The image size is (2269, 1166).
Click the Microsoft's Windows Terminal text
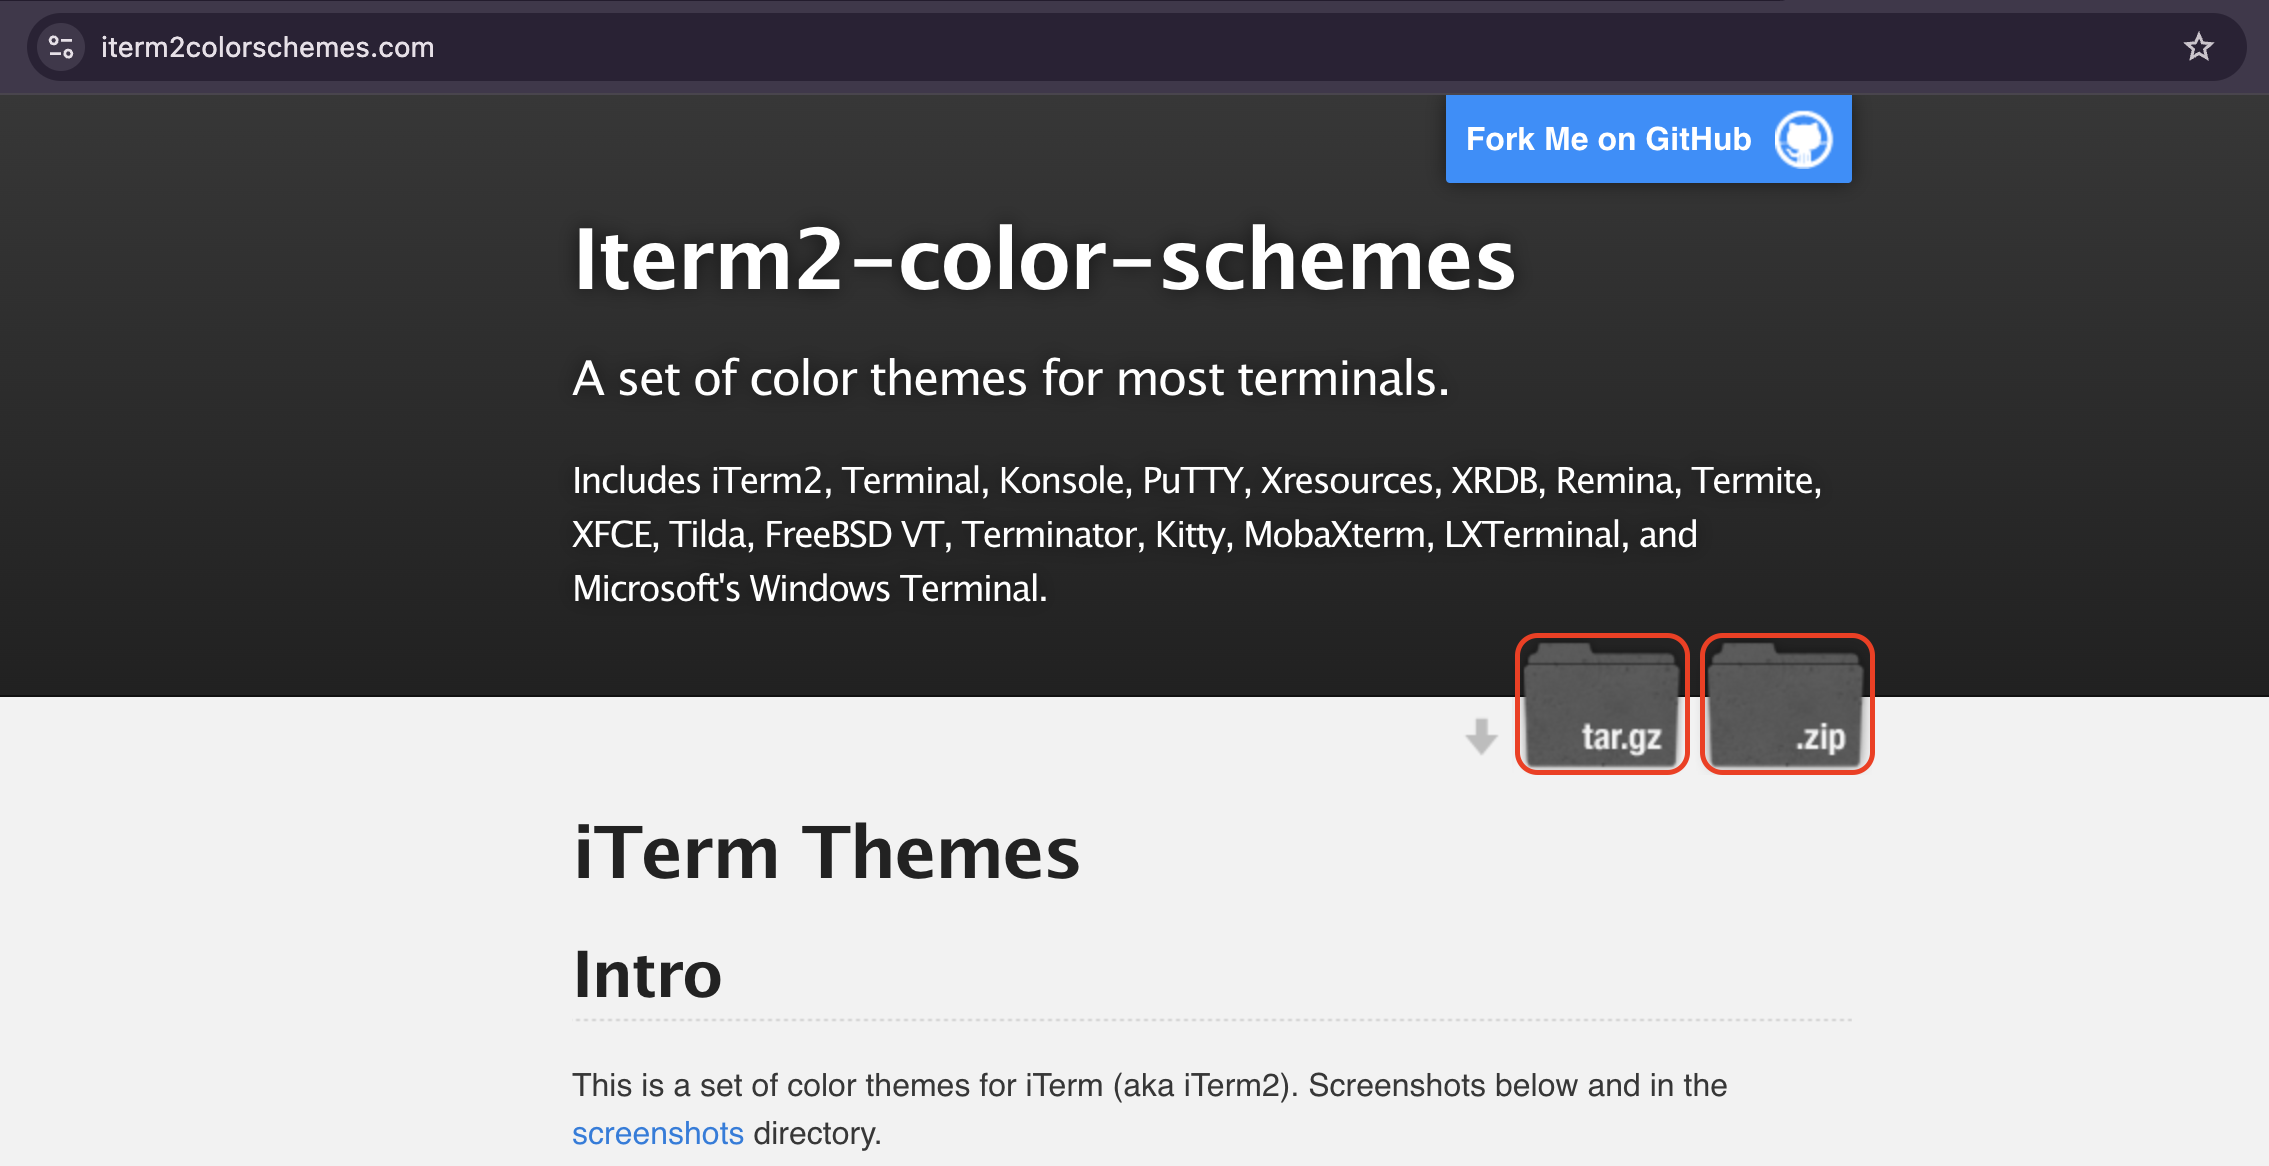(x=809, y=589)
